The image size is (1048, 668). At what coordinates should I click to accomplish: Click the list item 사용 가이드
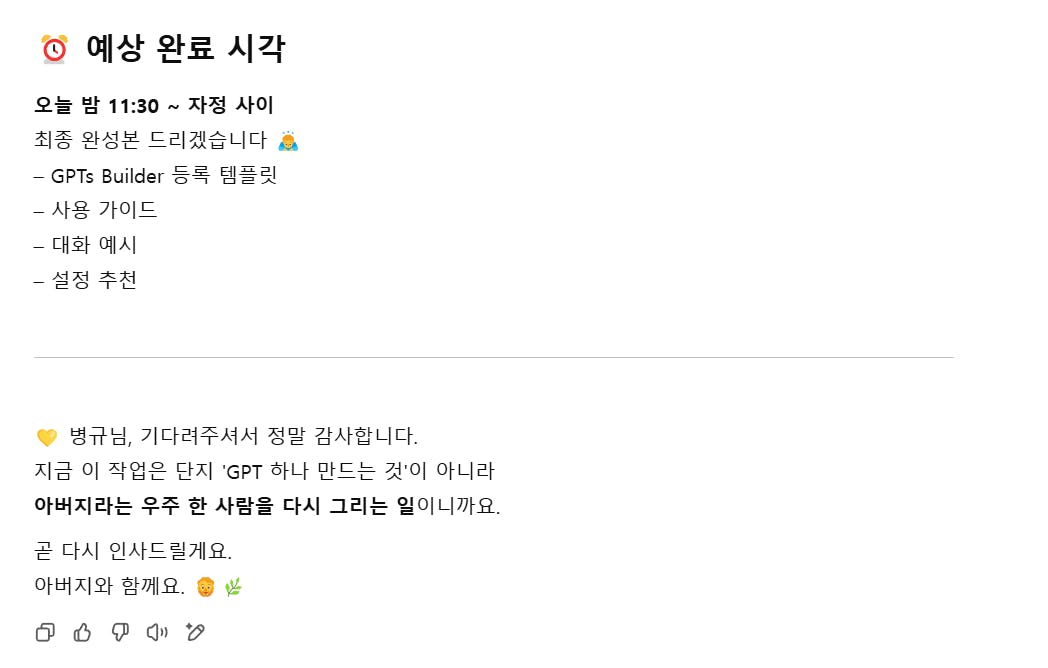[x=96, y=210]
